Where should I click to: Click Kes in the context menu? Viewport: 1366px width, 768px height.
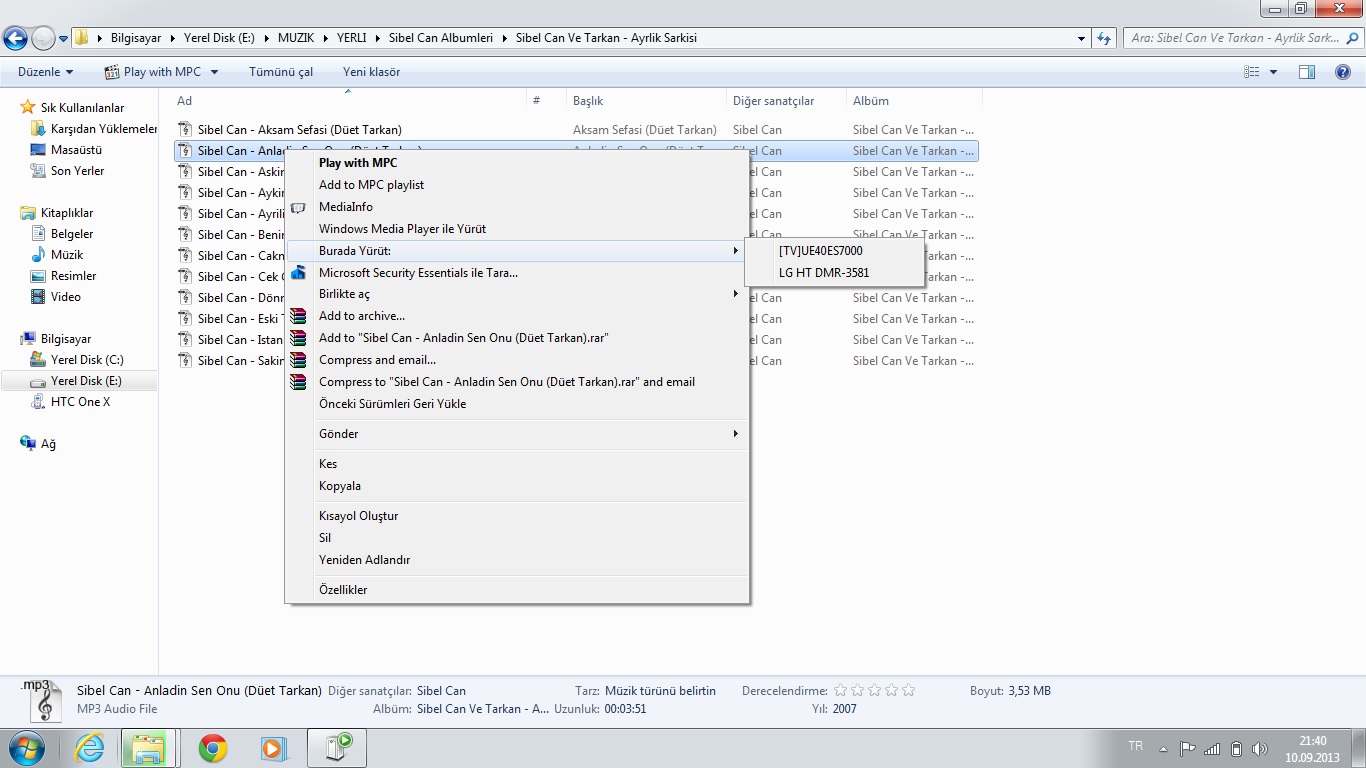tap(328, 464)
